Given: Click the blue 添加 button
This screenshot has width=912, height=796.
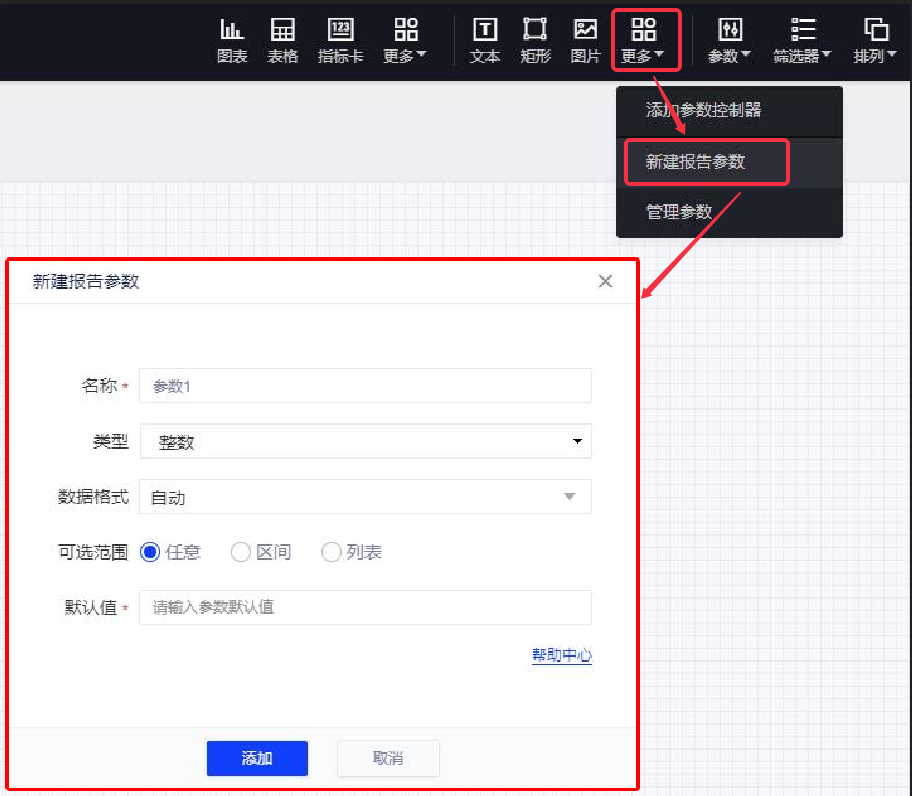Looking at the screenshot, I should (x=257, y=758).
